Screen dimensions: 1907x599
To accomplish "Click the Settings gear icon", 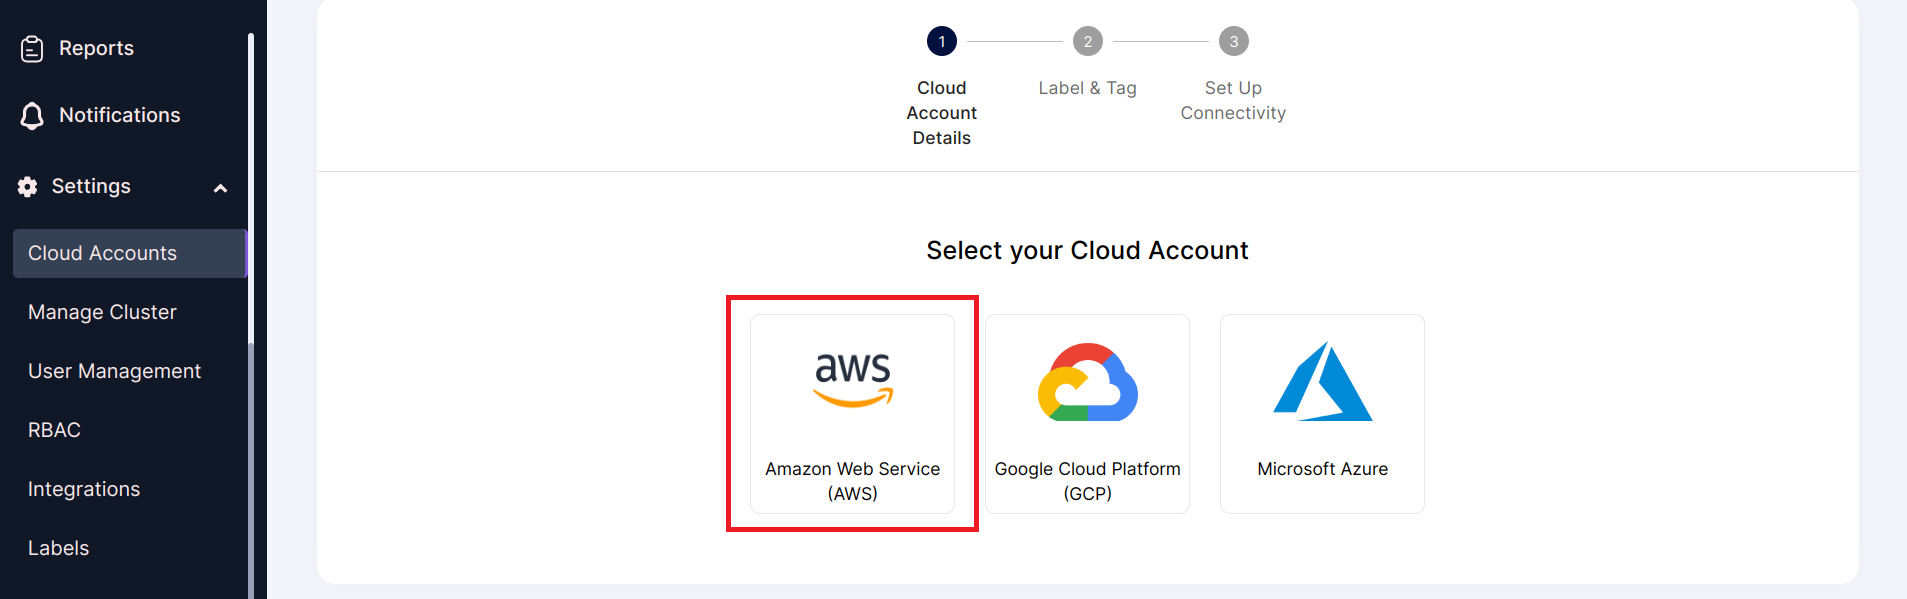I will pos(28,187).
